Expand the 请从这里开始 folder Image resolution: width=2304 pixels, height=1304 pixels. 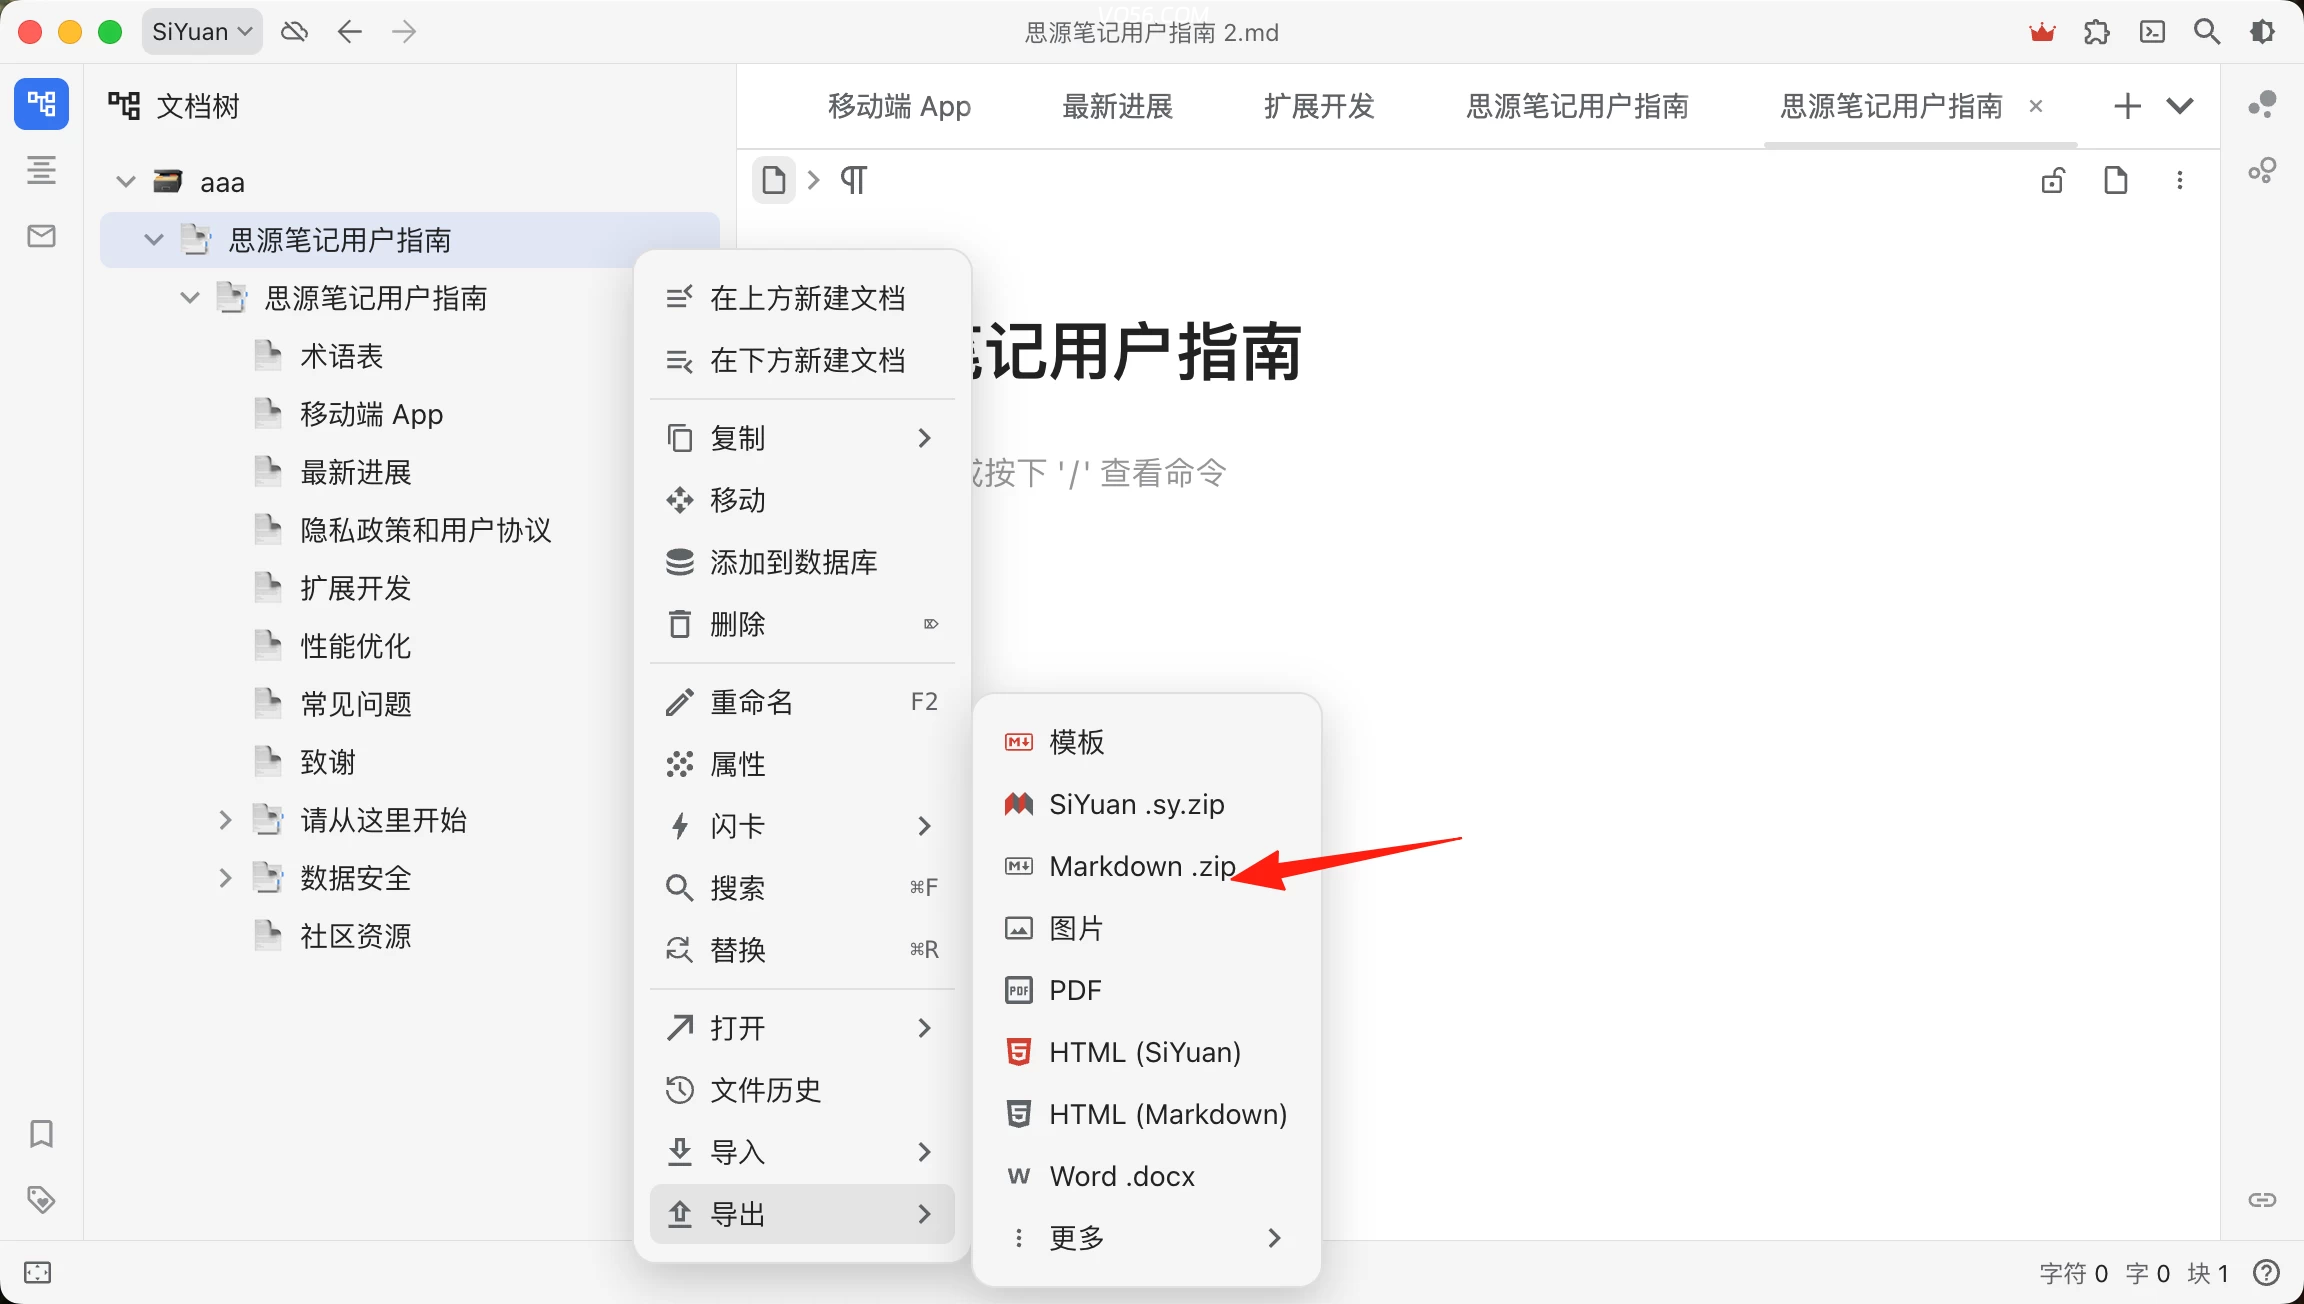click(225, 820)
